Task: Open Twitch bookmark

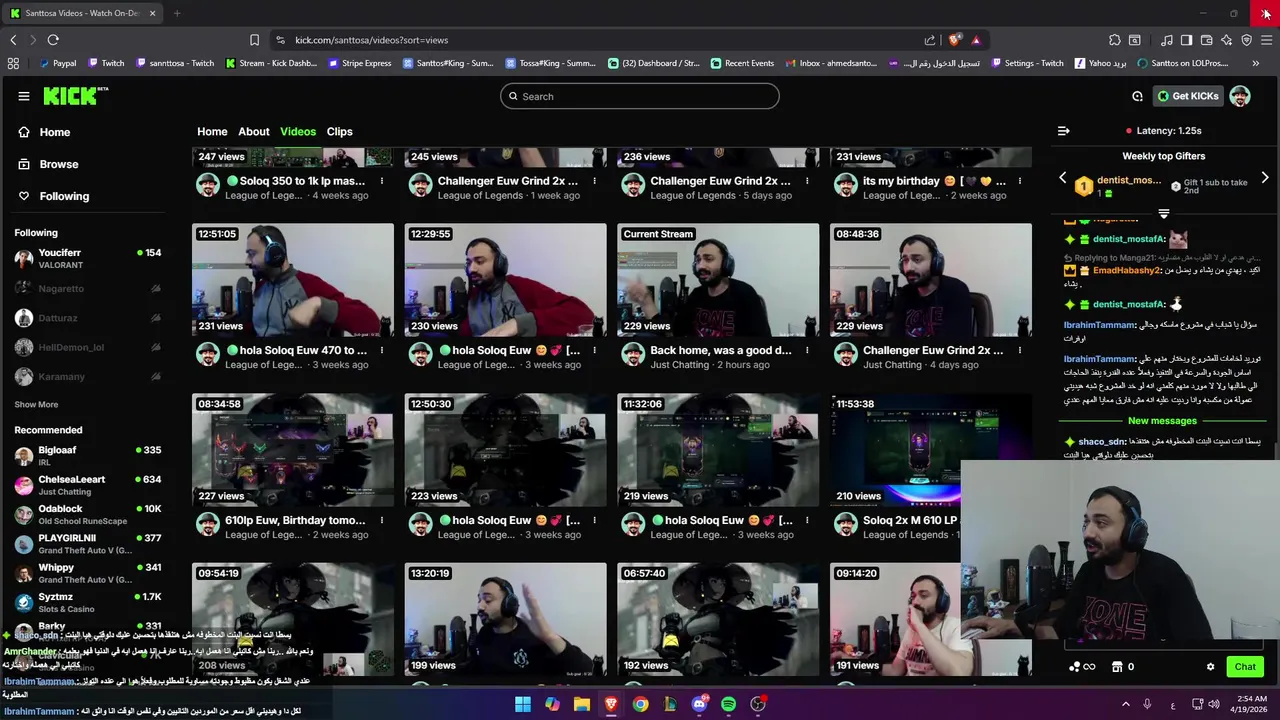Action: 106,63
